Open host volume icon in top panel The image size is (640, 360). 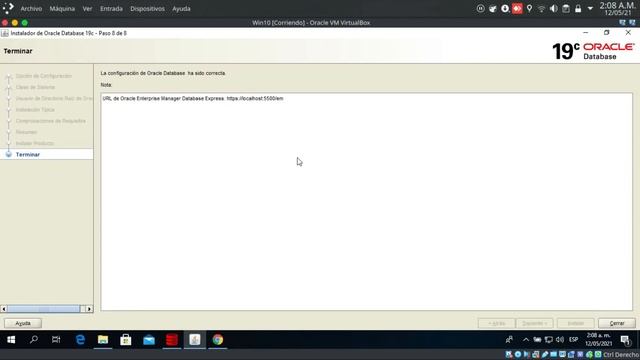(x=553, y=9)
